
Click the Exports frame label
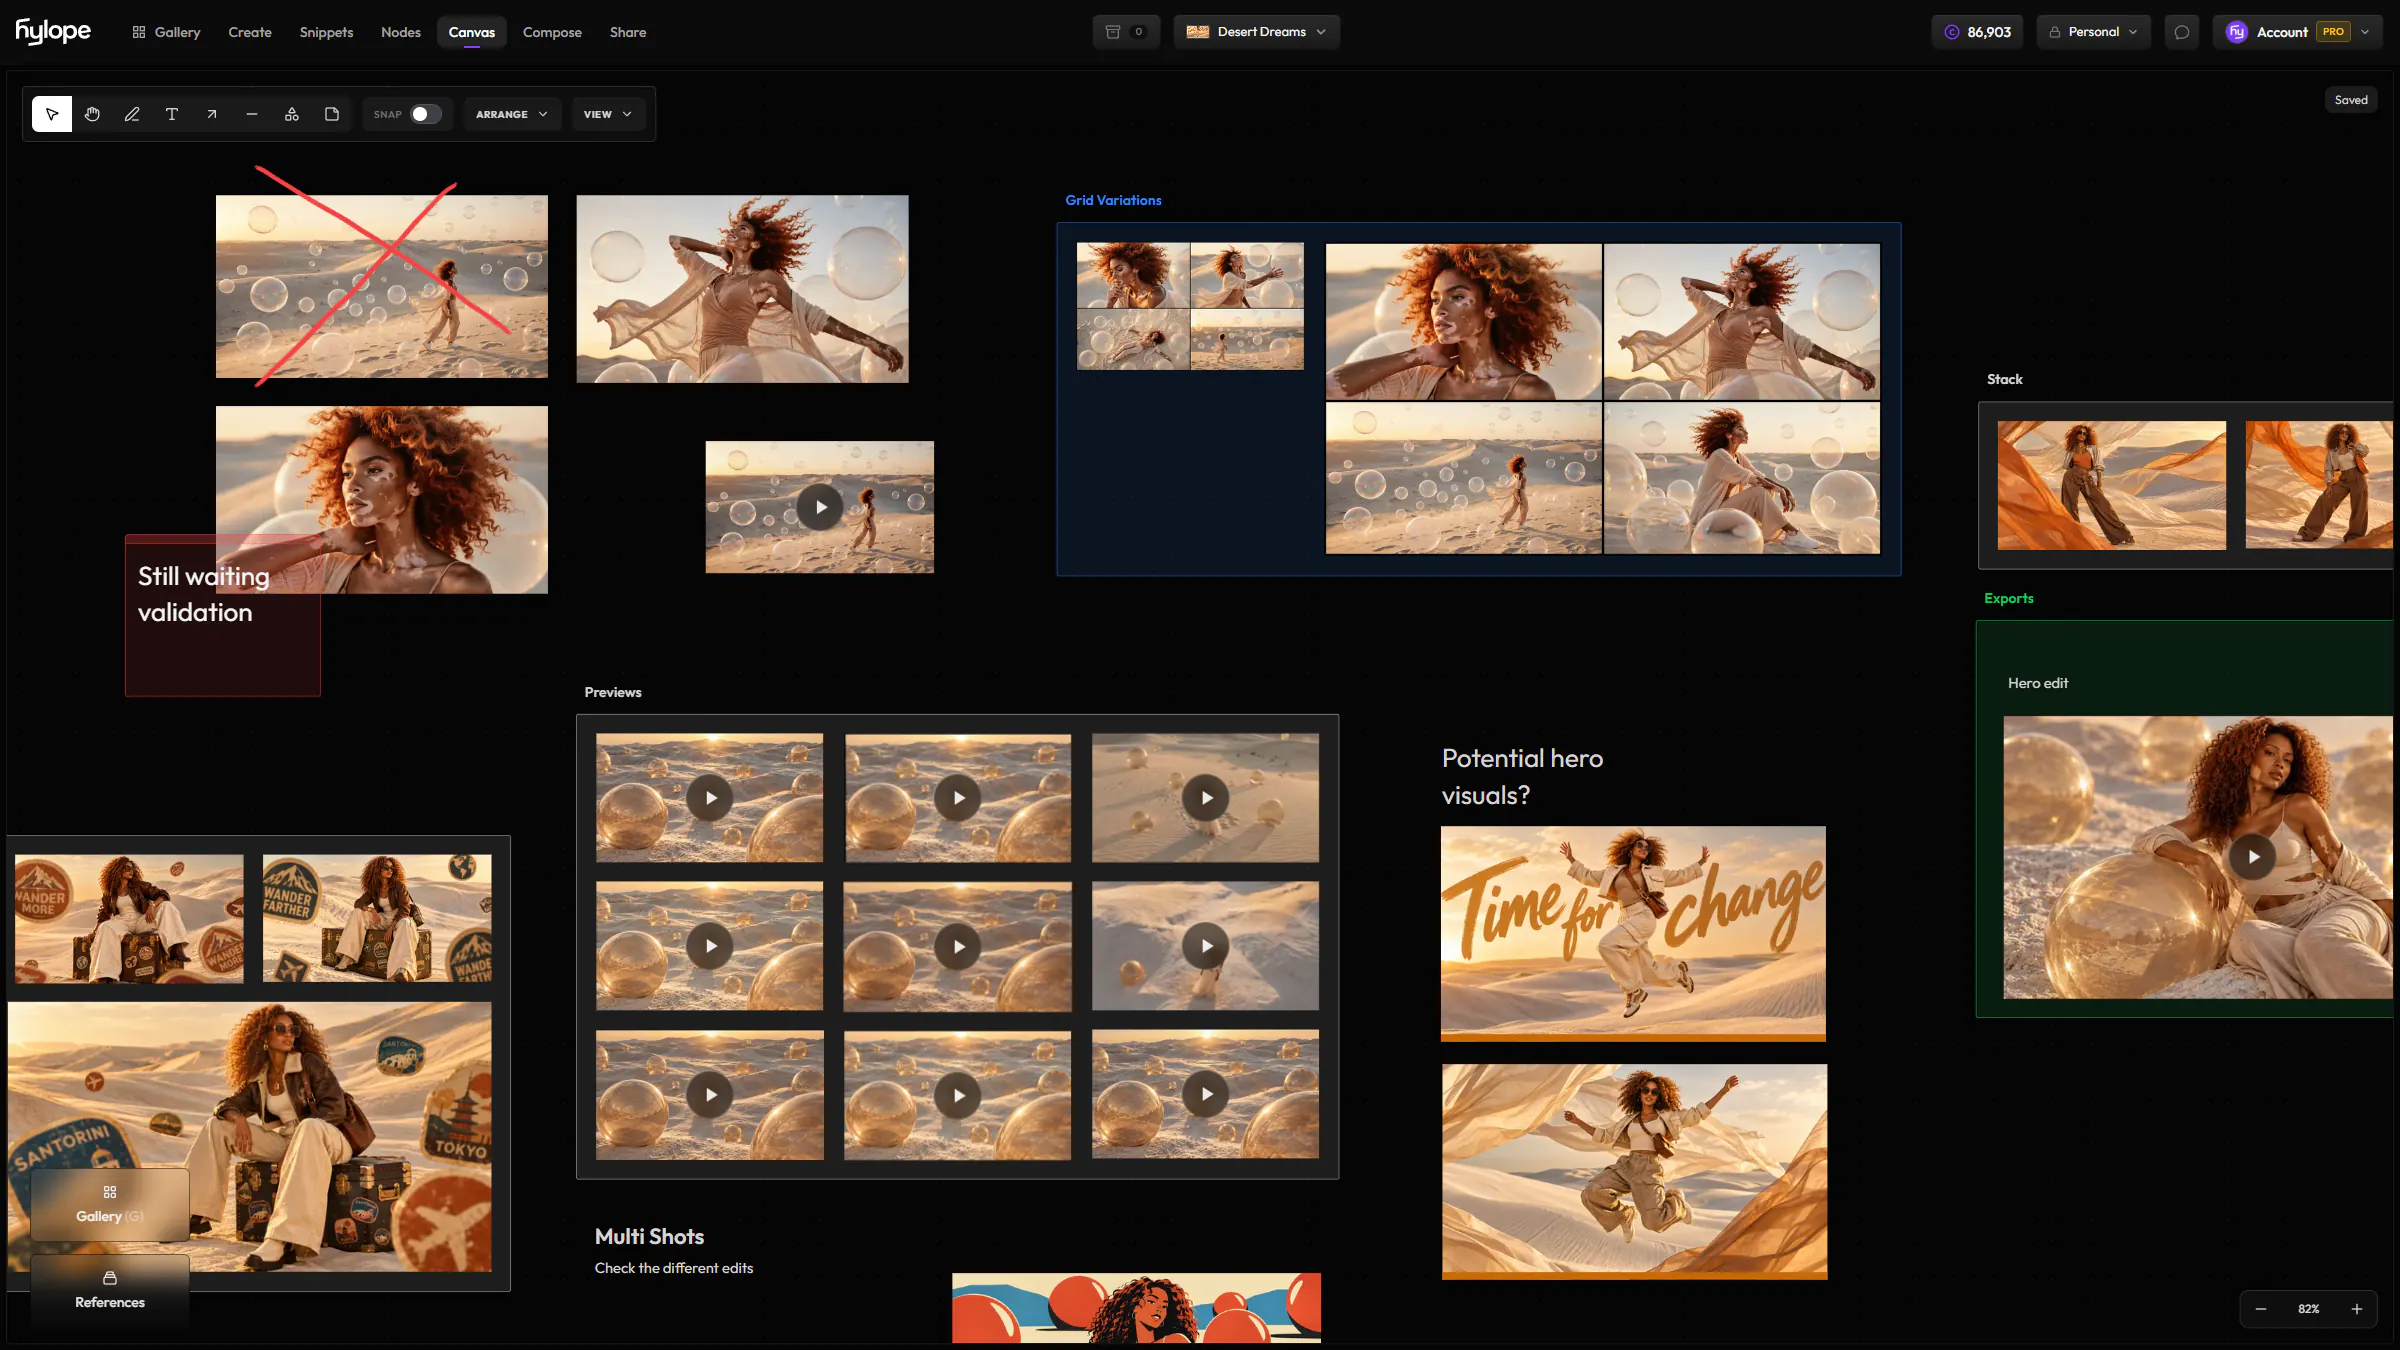2008,598
